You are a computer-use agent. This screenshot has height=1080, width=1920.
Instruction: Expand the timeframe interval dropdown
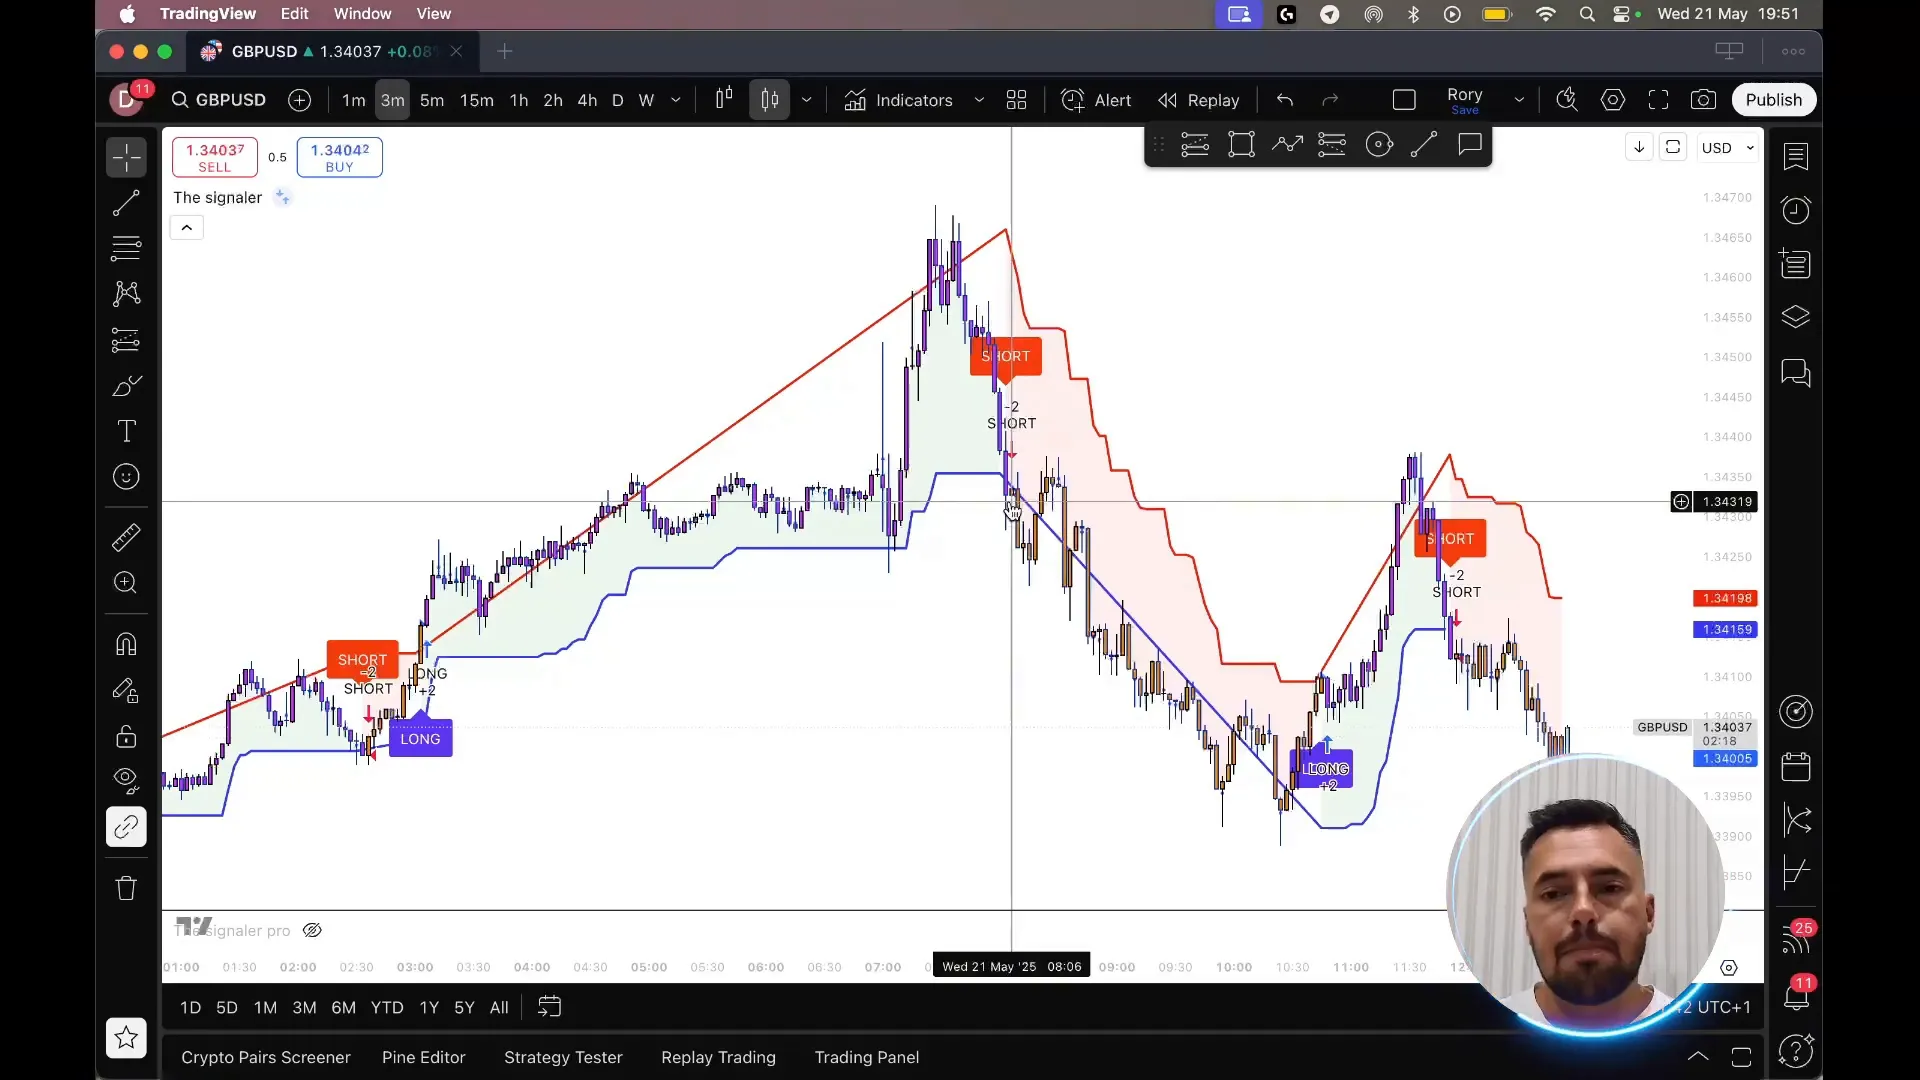[676, 100]
